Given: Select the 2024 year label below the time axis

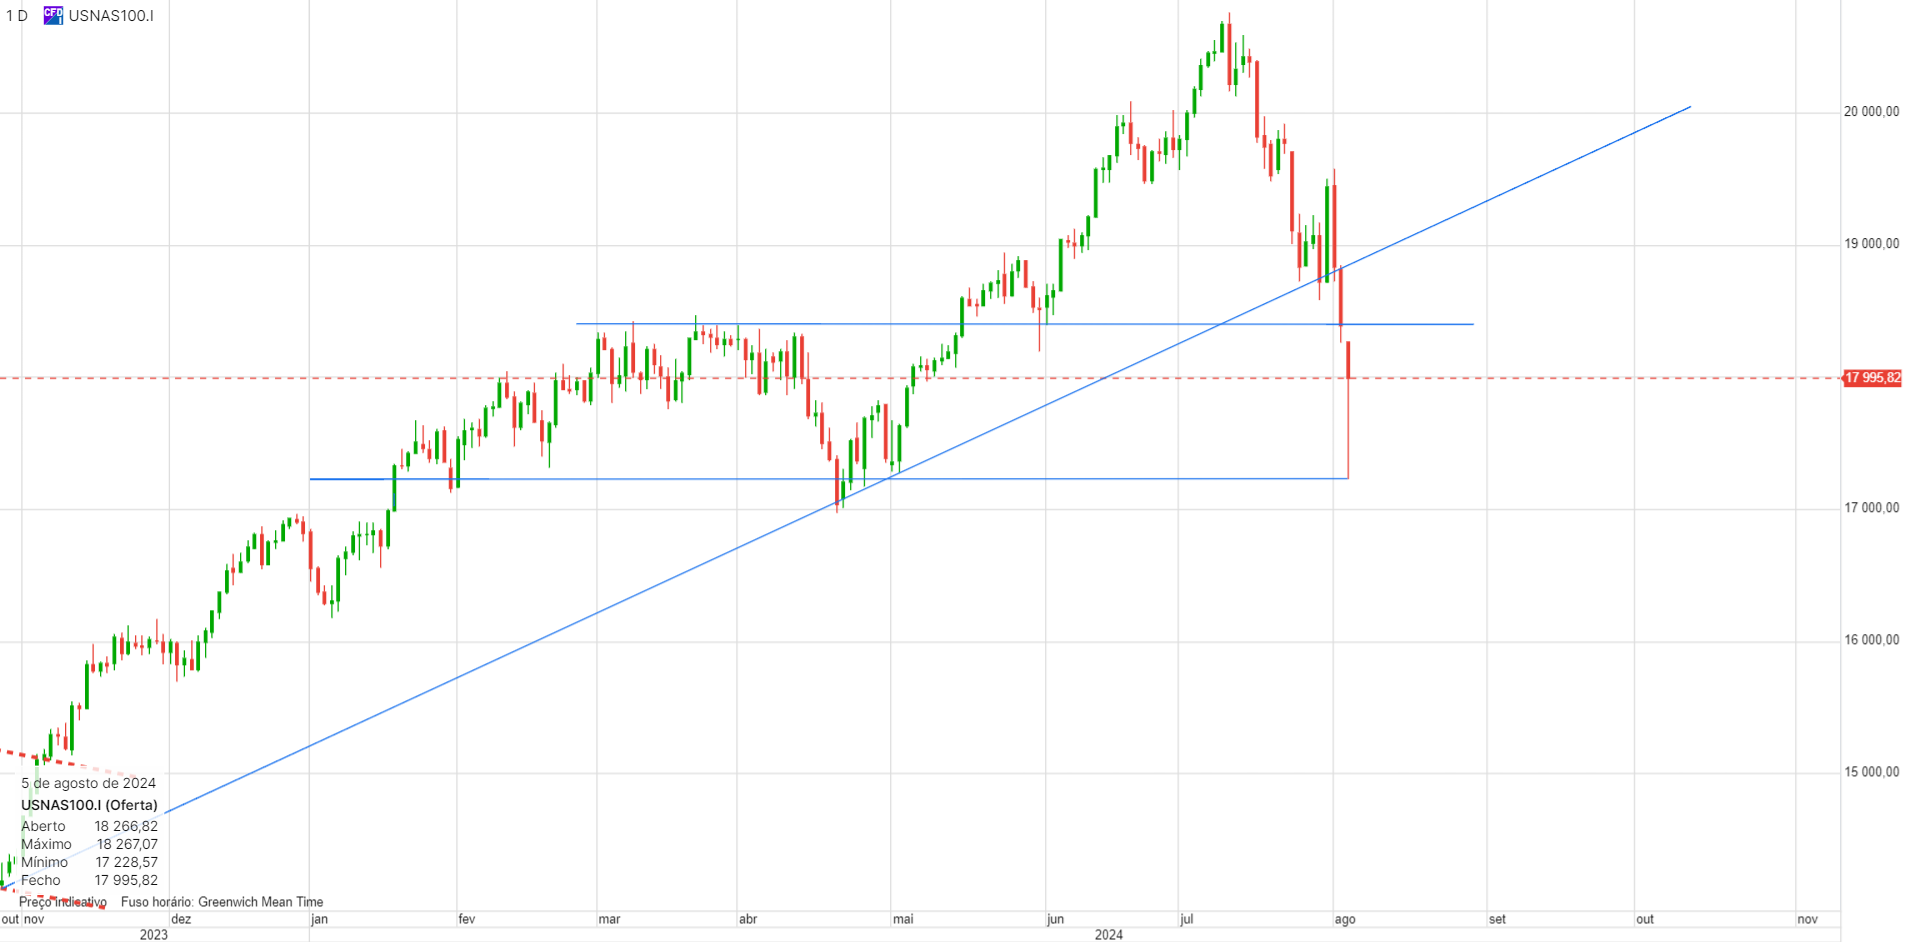Looking at the screenshot, I should pyautogui.click(x=1108, y=935).
